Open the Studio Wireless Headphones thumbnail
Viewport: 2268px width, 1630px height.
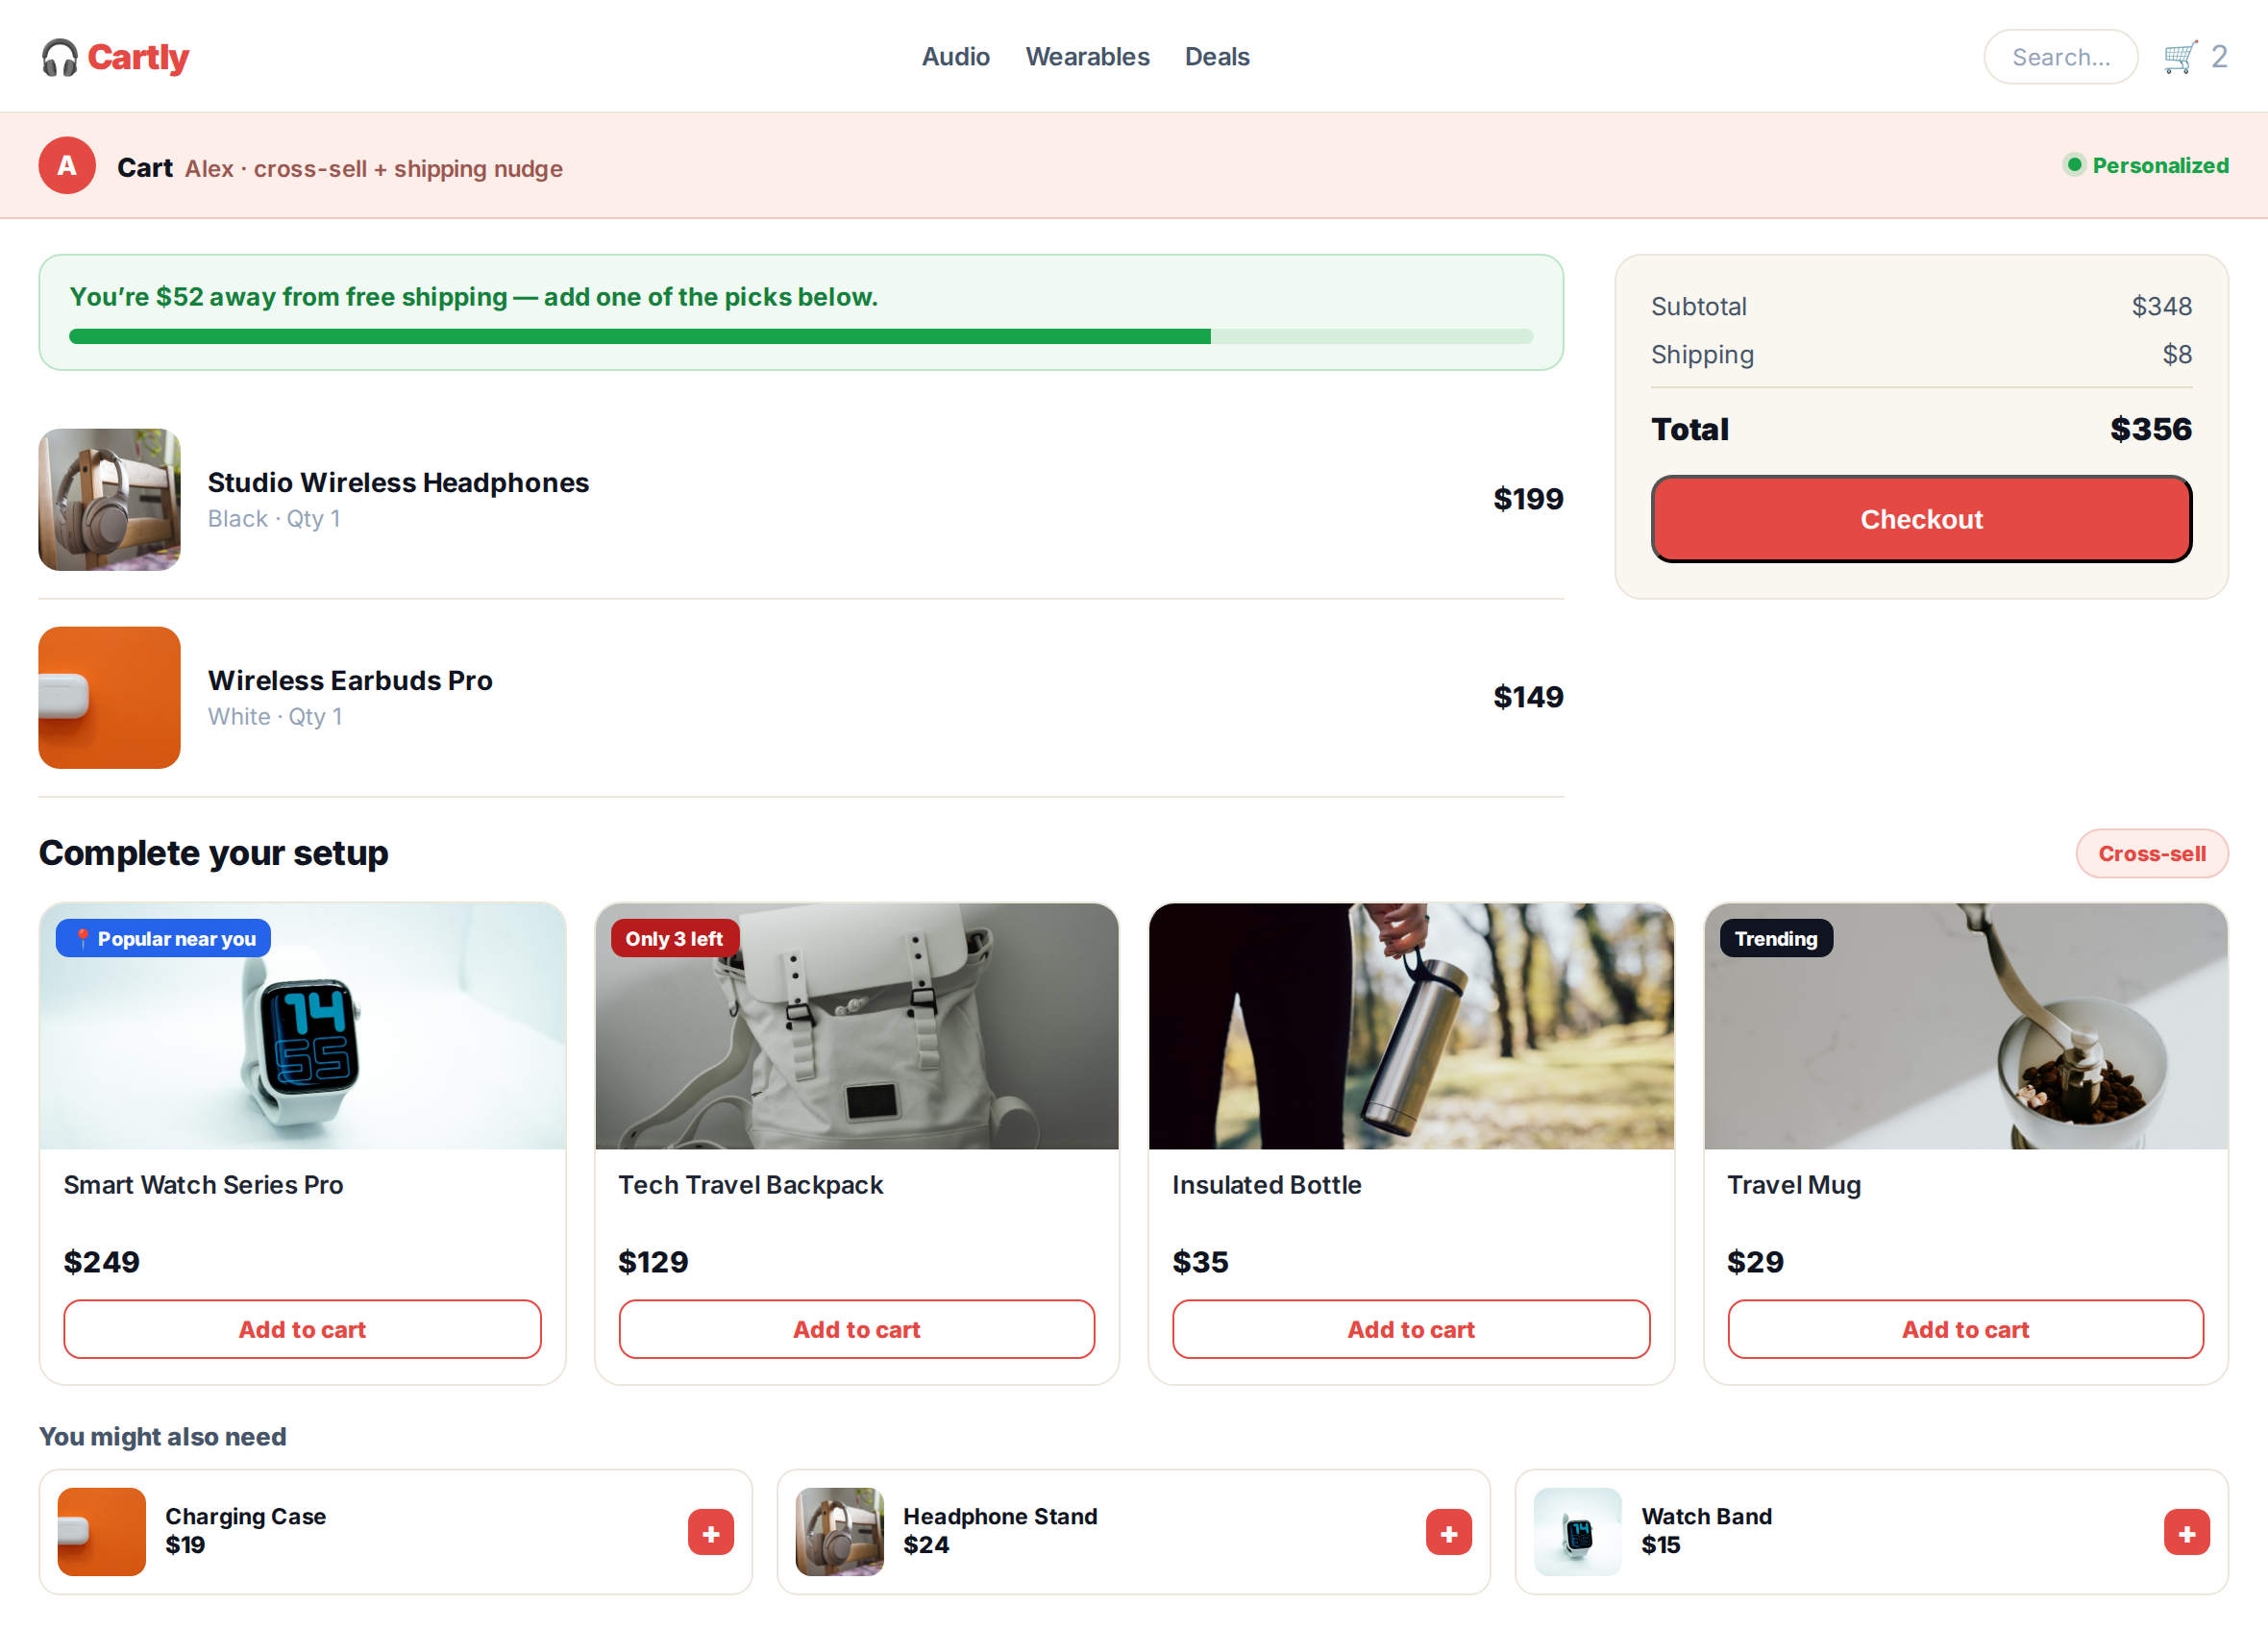(x=109, y=500)
